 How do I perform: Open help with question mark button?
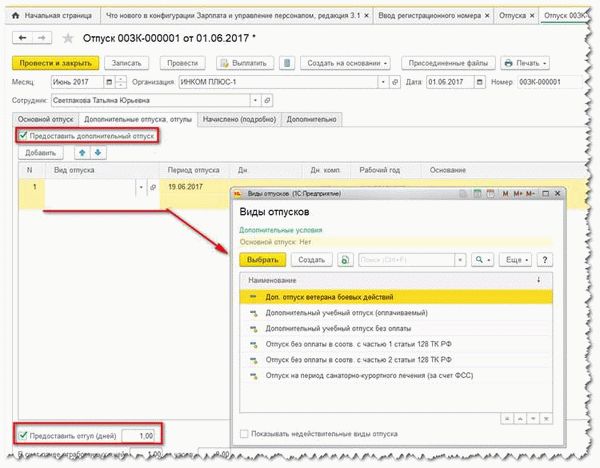545,260
